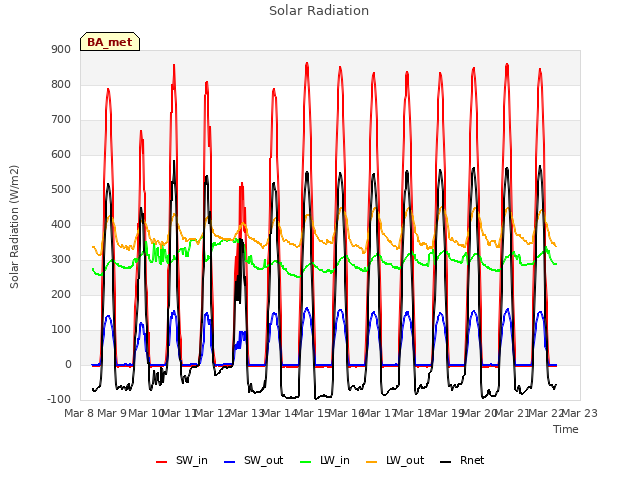Click the red SW_in legend color marker
The width and height of the screenshot is (640, 480).
162,462
